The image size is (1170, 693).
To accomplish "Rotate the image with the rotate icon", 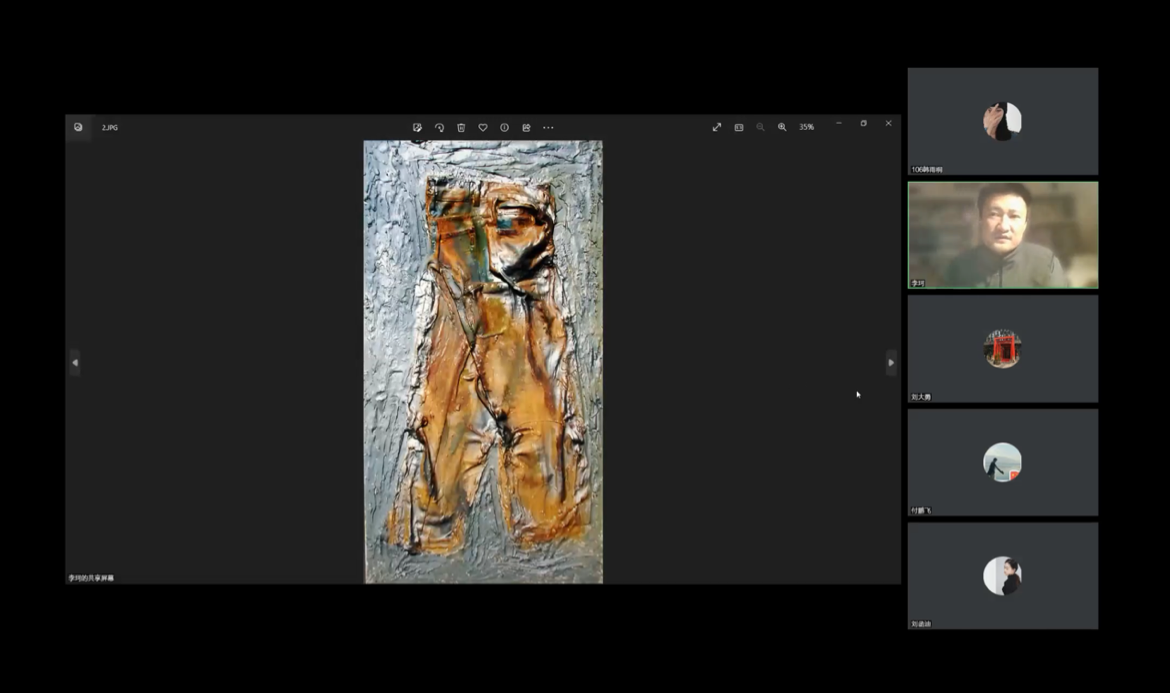I will [439, 128].
